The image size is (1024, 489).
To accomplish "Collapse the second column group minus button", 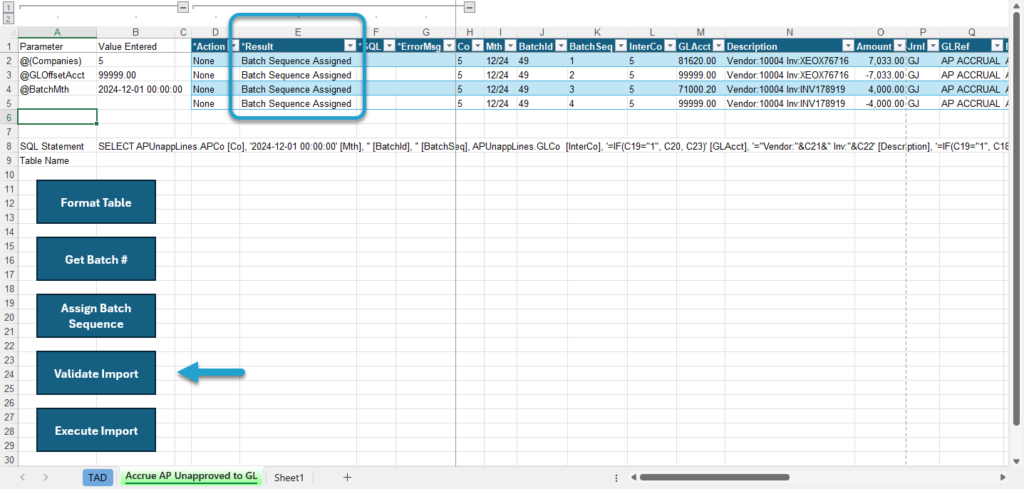I will click(470, 7).
